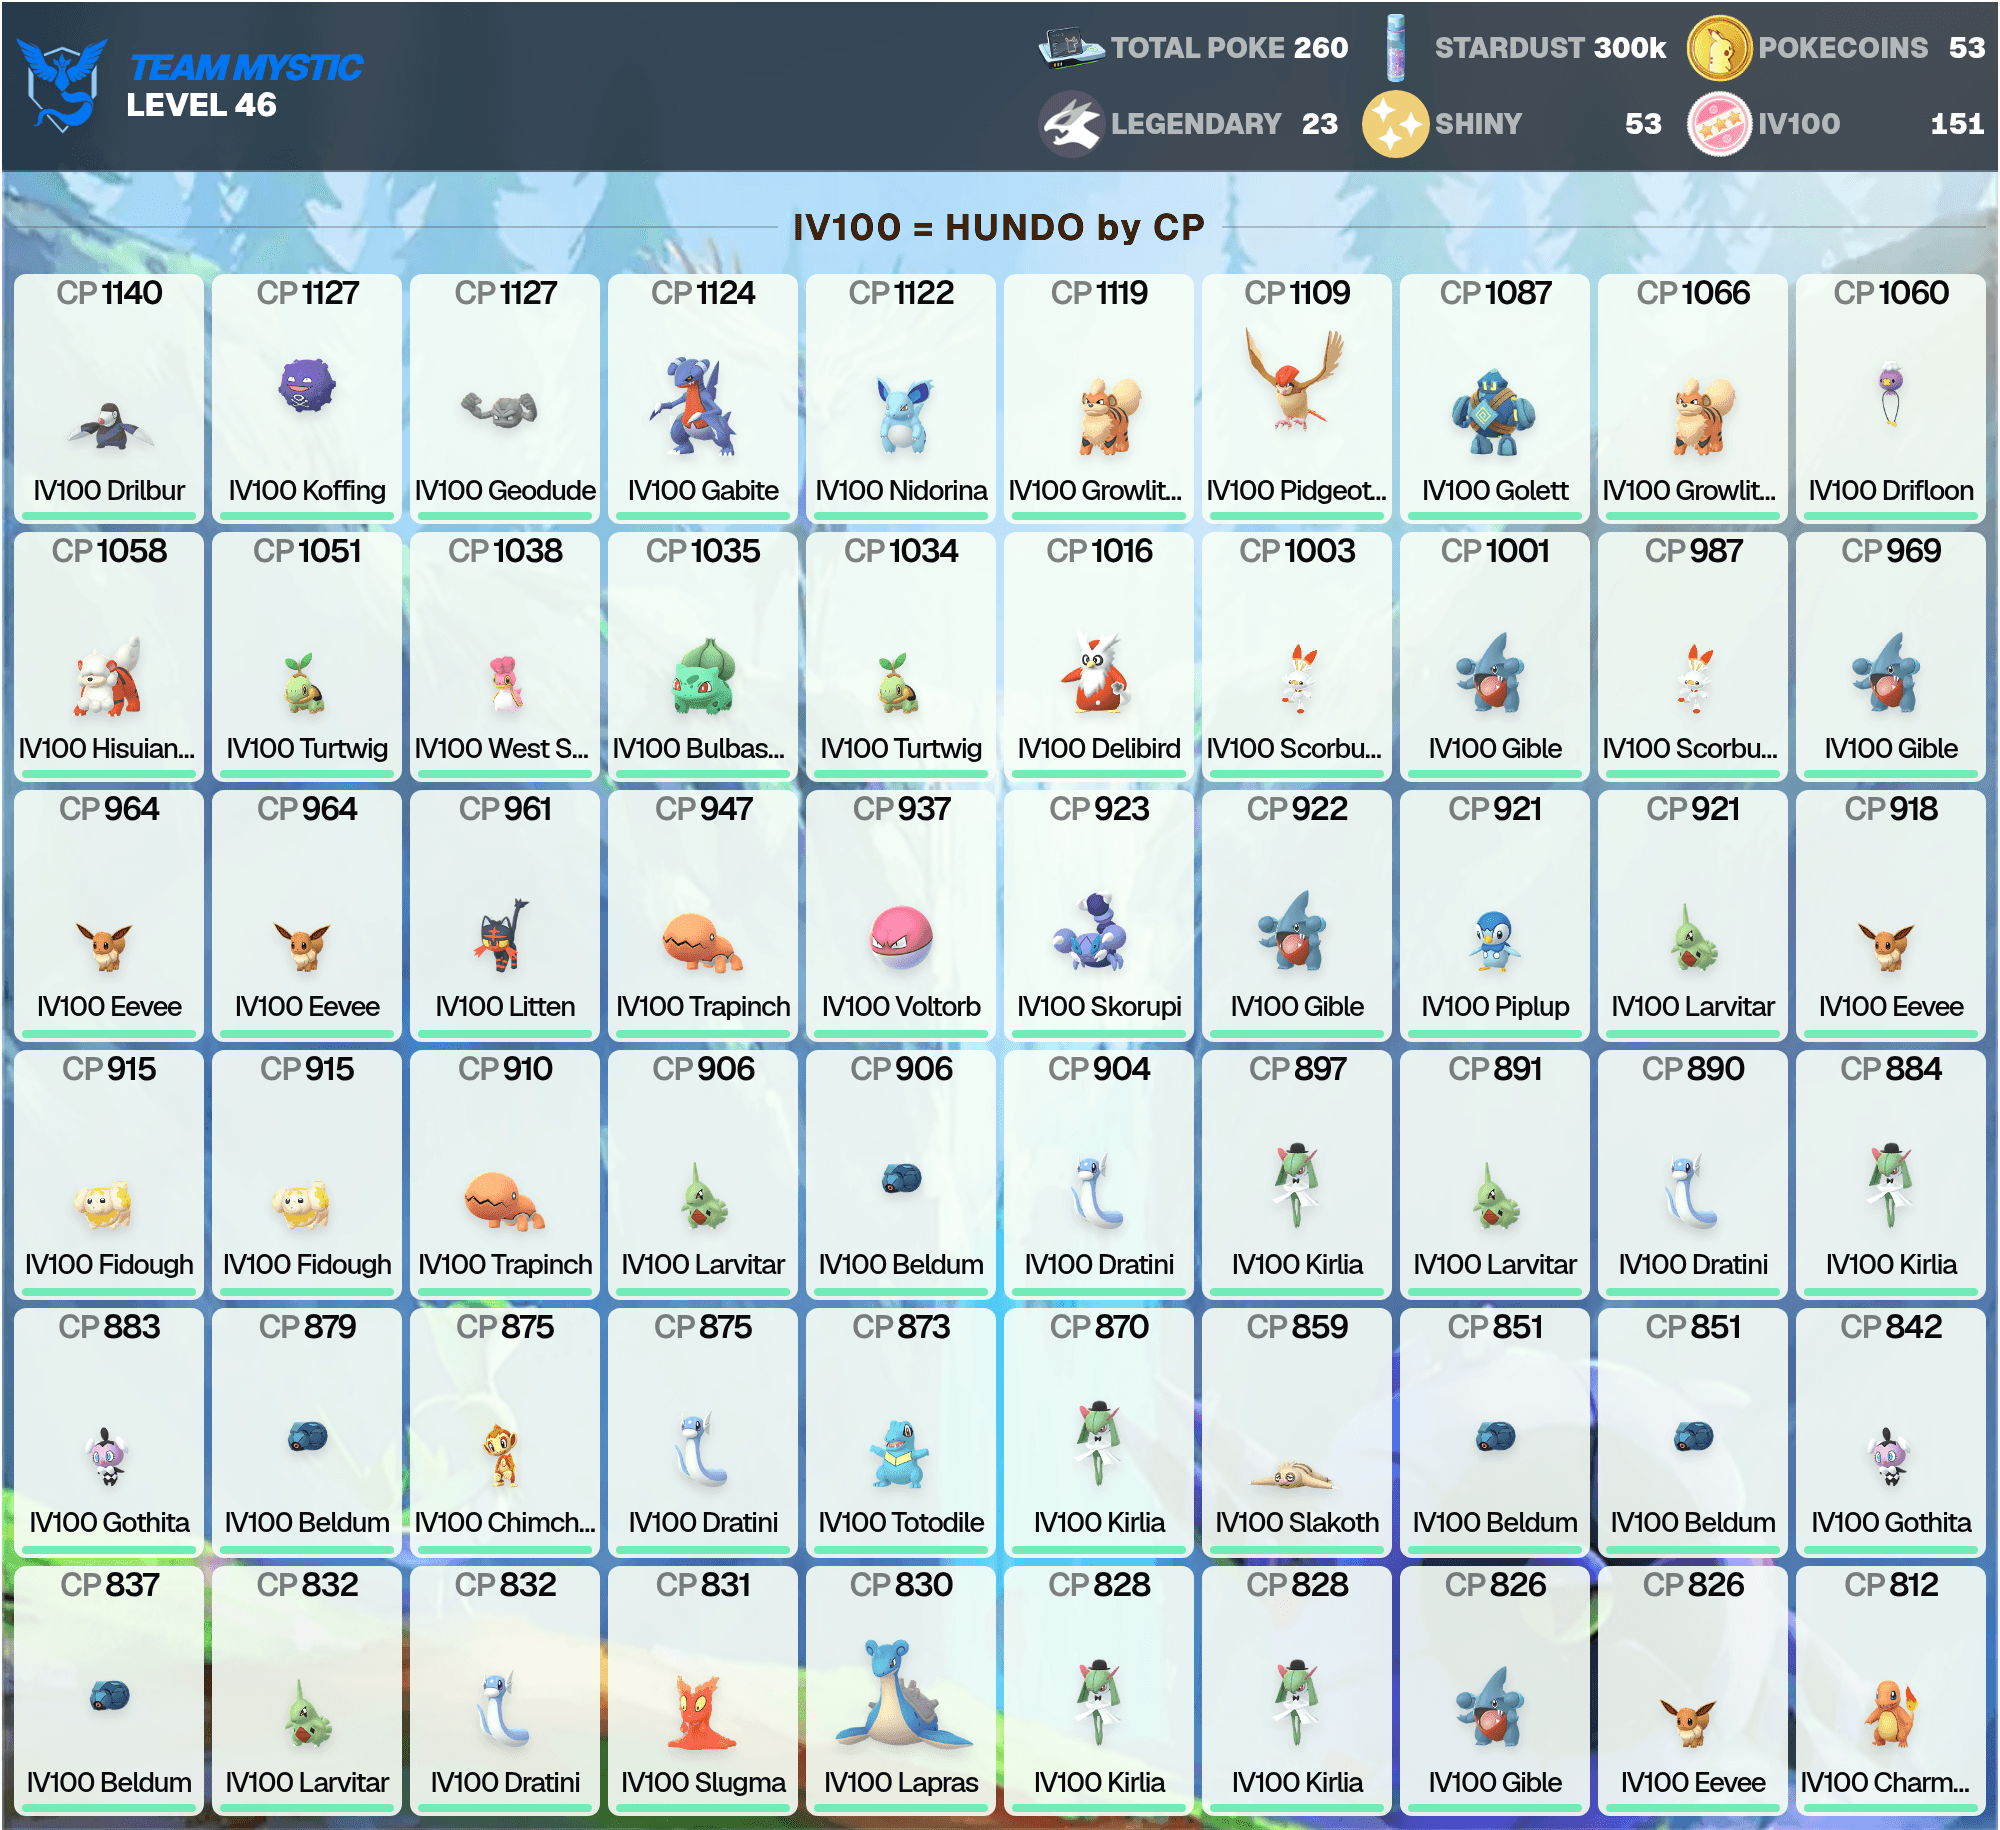
Task: Click the "IV100 Larvitar" label under CP 832
Action: [x=307, y=1782]
